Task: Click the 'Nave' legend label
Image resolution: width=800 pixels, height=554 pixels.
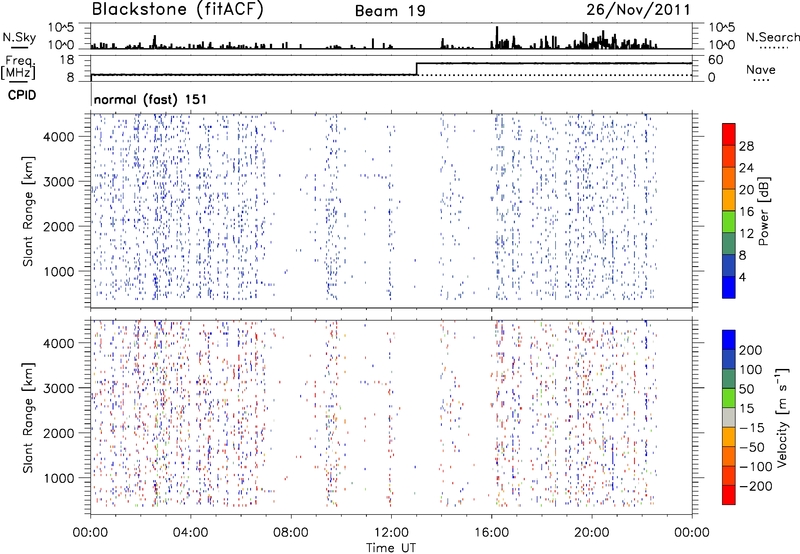Action: tap(761, 69)
